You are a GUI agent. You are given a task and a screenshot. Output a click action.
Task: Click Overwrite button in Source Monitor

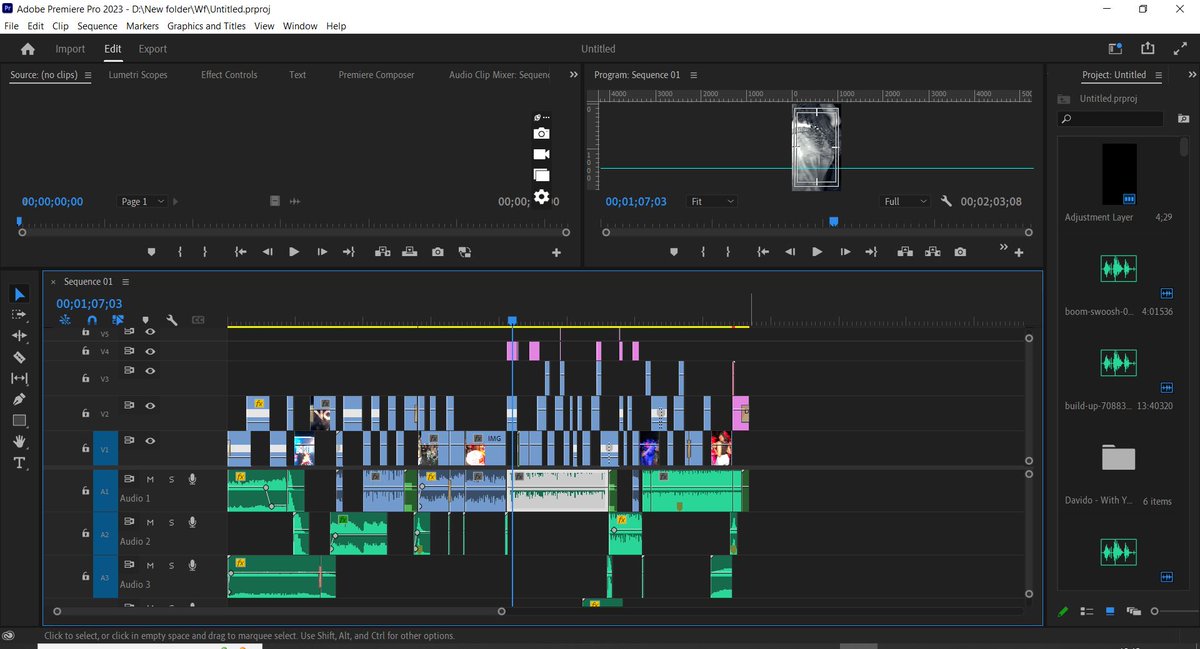pyautogui.click(x=409, y=252)
